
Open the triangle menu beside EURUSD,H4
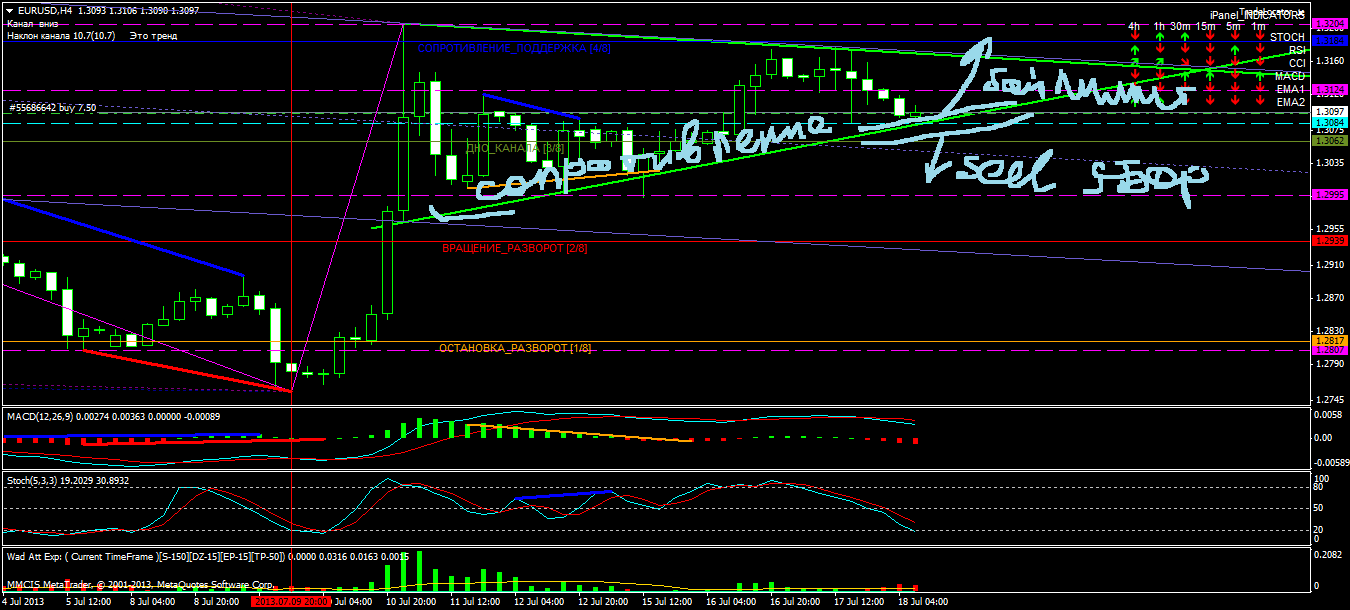[x=8, y=10]
